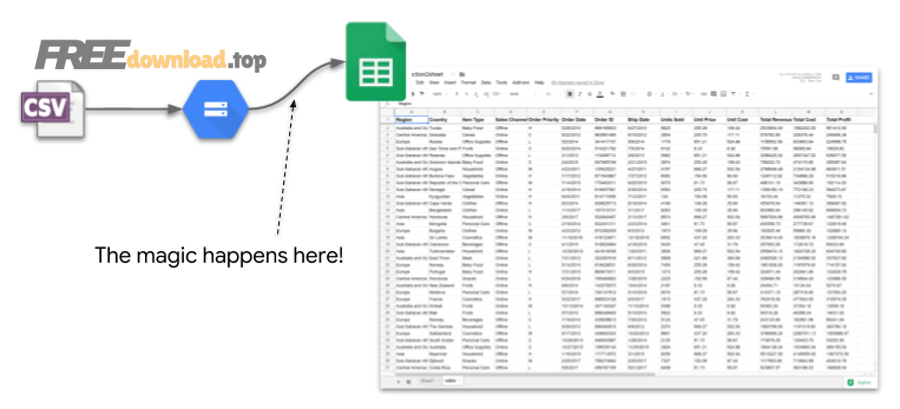Star the spreadsheet next to its title
This screenshot has height=409, width=900.
[x=453, y=75]
